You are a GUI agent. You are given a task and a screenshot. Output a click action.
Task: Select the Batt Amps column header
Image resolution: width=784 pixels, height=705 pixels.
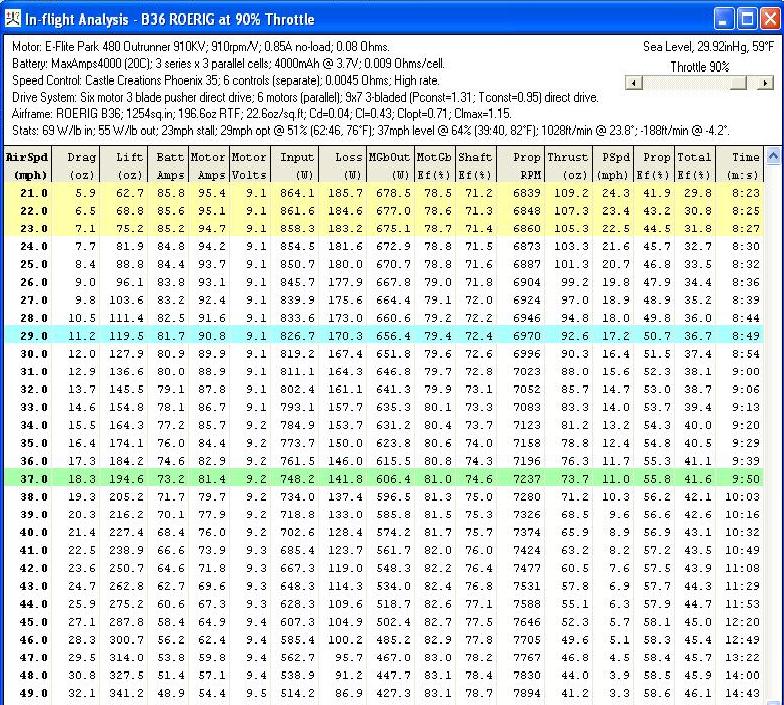click(166, 164)
